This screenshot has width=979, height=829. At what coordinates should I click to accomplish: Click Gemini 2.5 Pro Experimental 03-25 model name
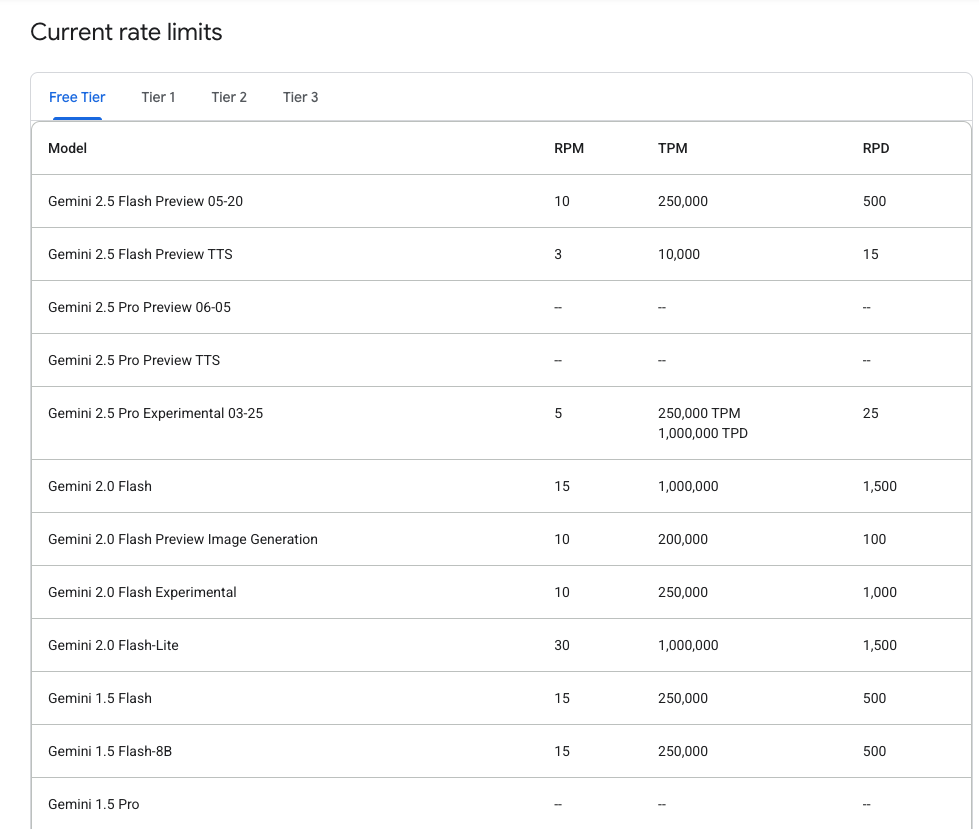pyautogui.click(x=155, y=413)
